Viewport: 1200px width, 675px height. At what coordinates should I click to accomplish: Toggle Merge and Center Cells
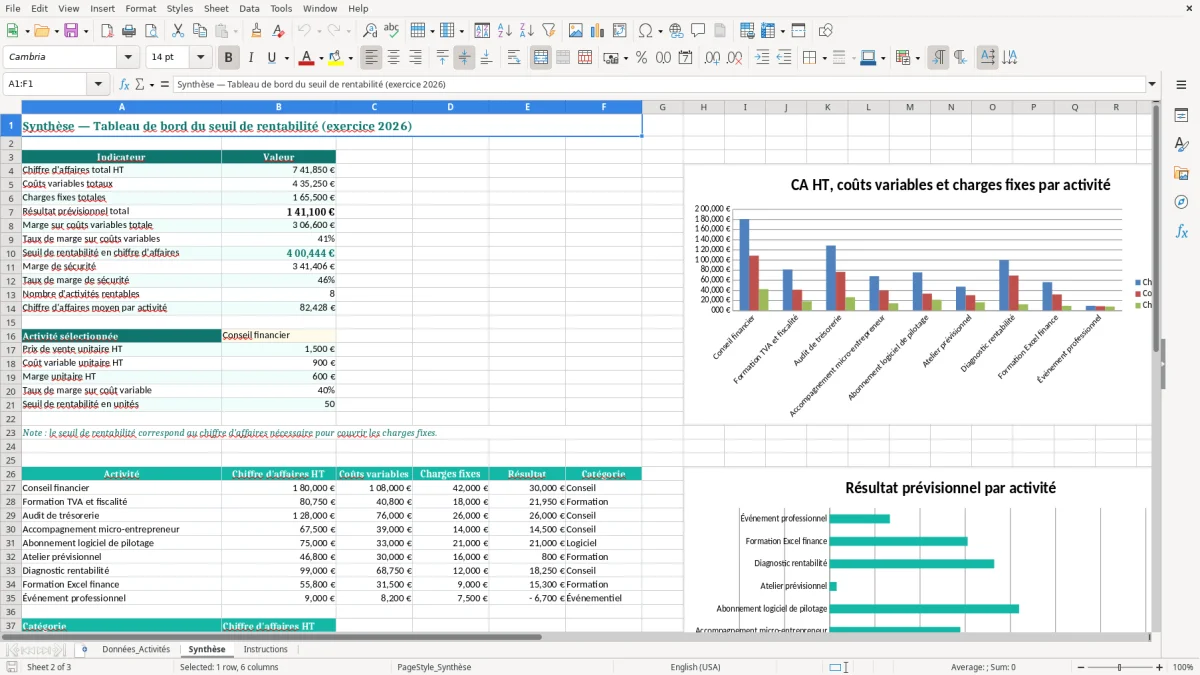(x=541, y=58)
